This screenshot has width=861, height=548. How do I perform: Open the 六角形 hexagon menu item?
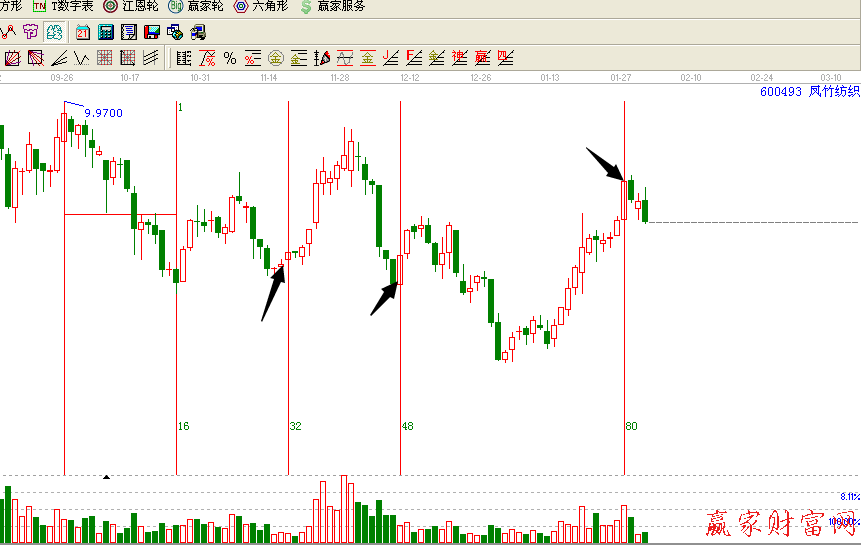click(x=263, y=6)
